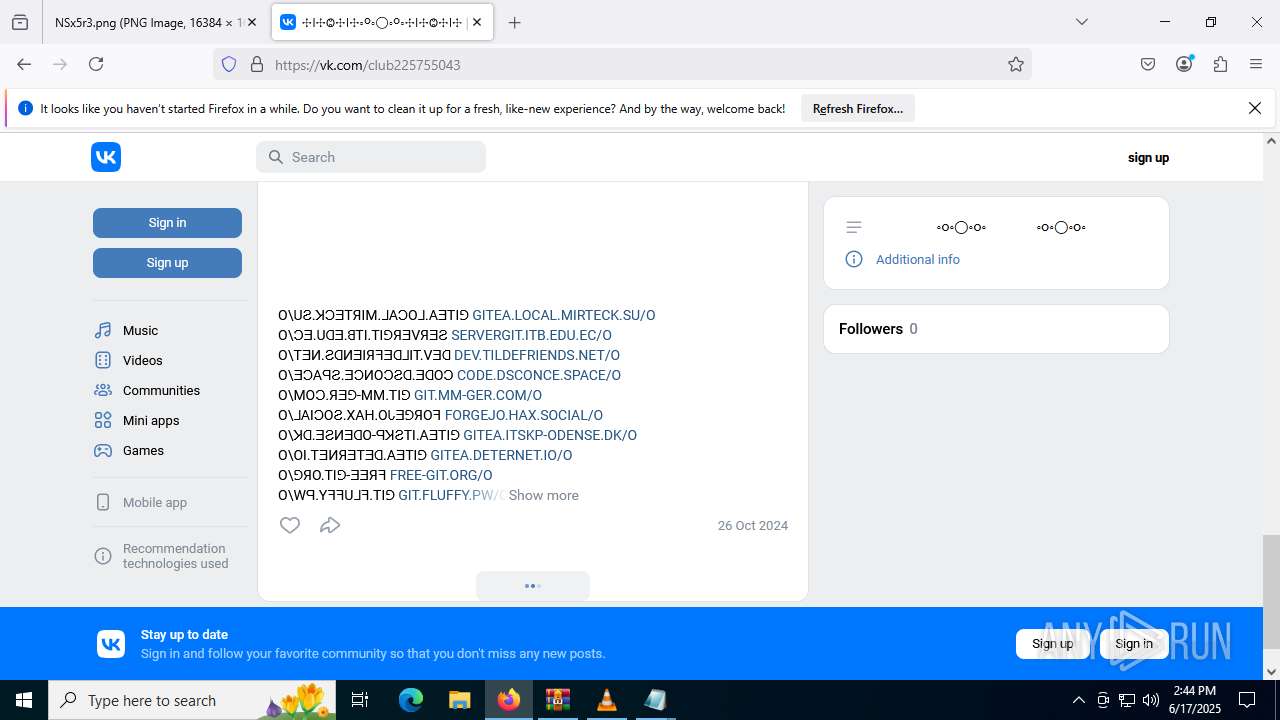The height and width of the screenshot is (720, 1280).
Task: Open a new browser tab
Action: click(514, 22)
